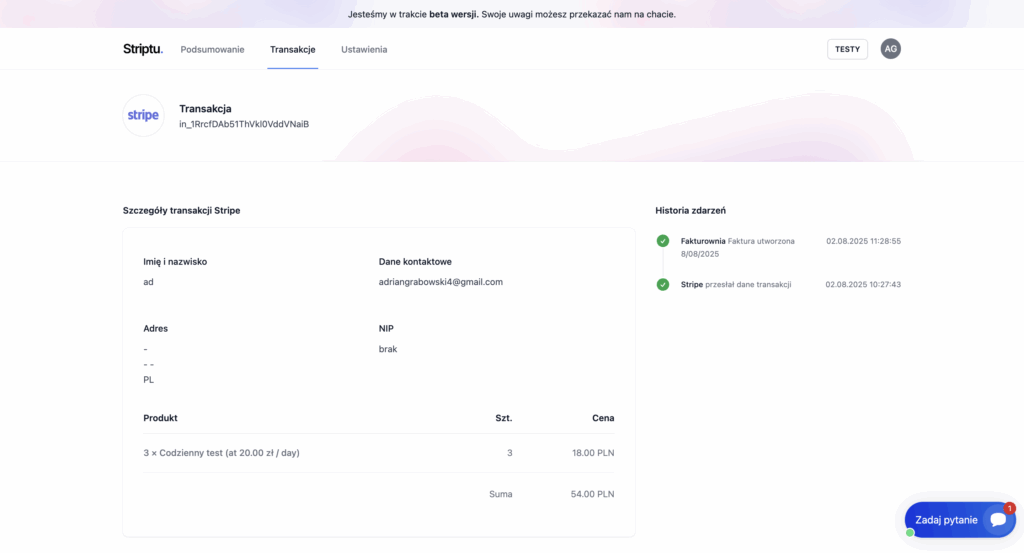The image size is (1024, 553).
Task: Click the Szczegóły transakcji Stripe heading
Action: point(182,210)
